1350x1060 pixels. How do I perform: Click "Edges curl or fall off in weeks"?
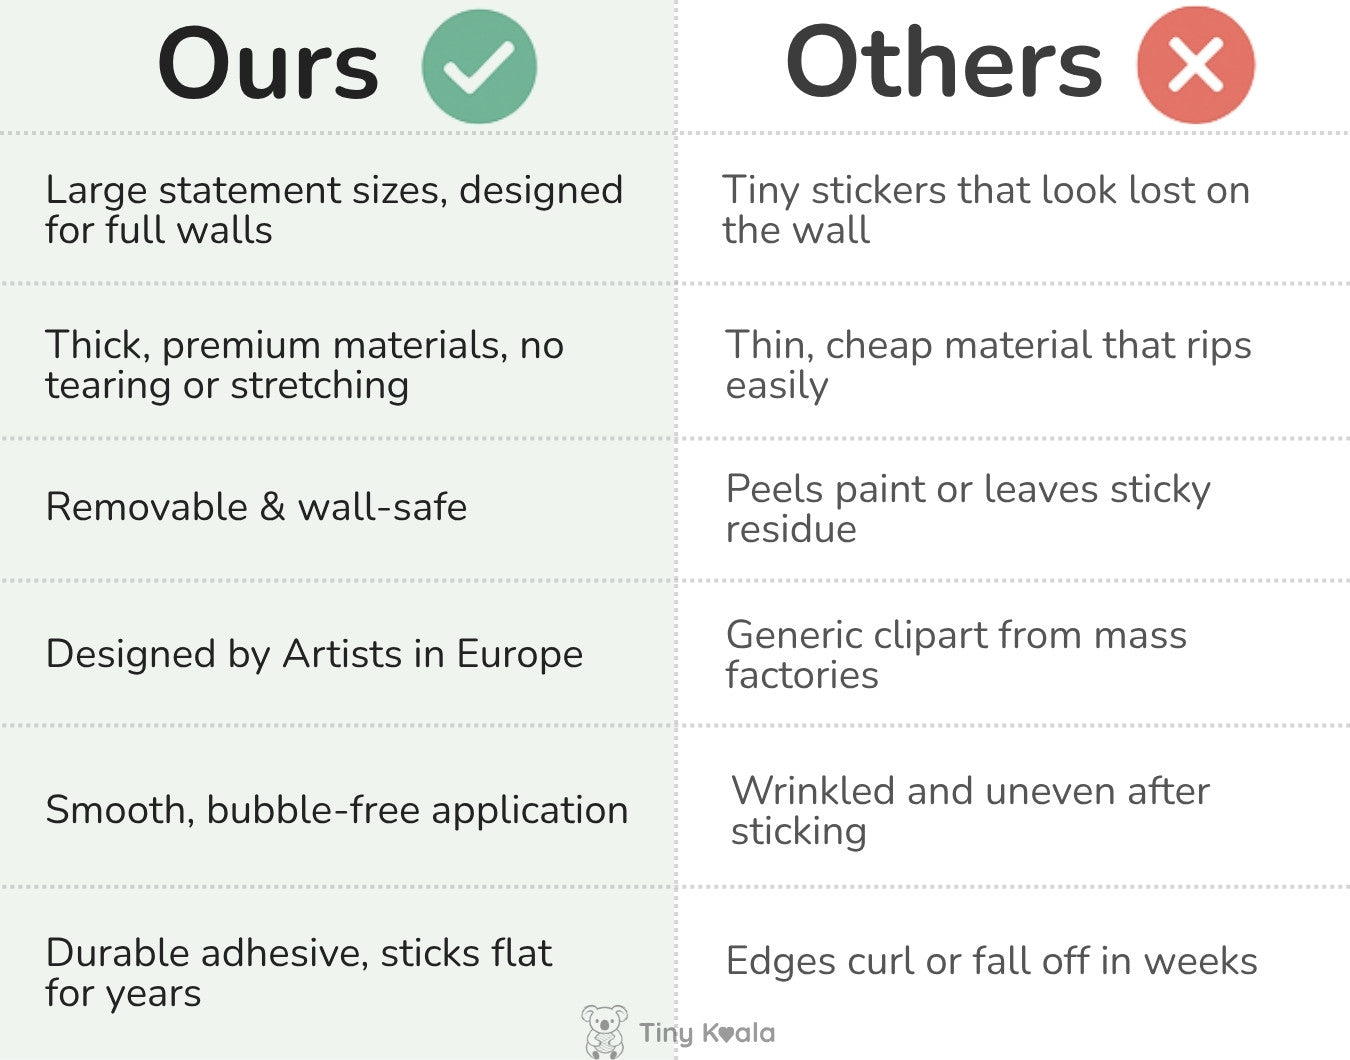pyautogui.click(x=991, y=961)
